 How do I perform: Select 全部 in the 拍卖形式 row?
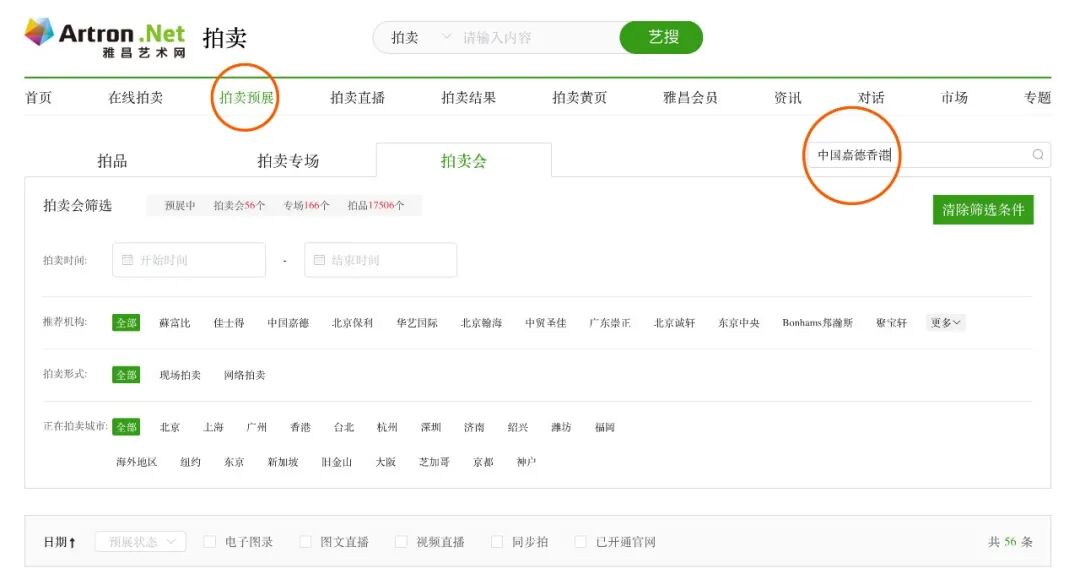[x=126, y=375]
